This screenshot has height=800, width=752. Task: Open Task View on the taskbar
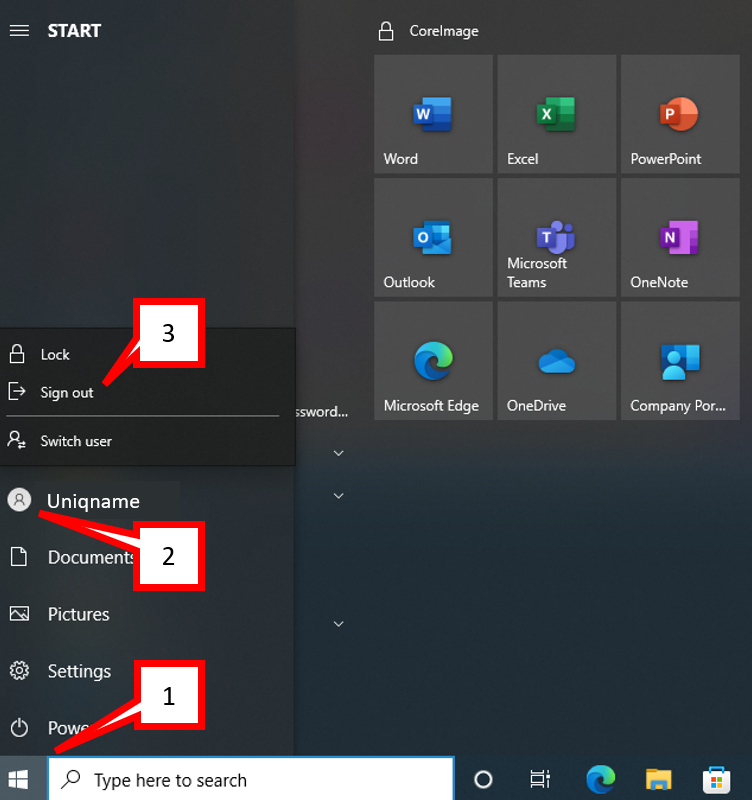540,779
